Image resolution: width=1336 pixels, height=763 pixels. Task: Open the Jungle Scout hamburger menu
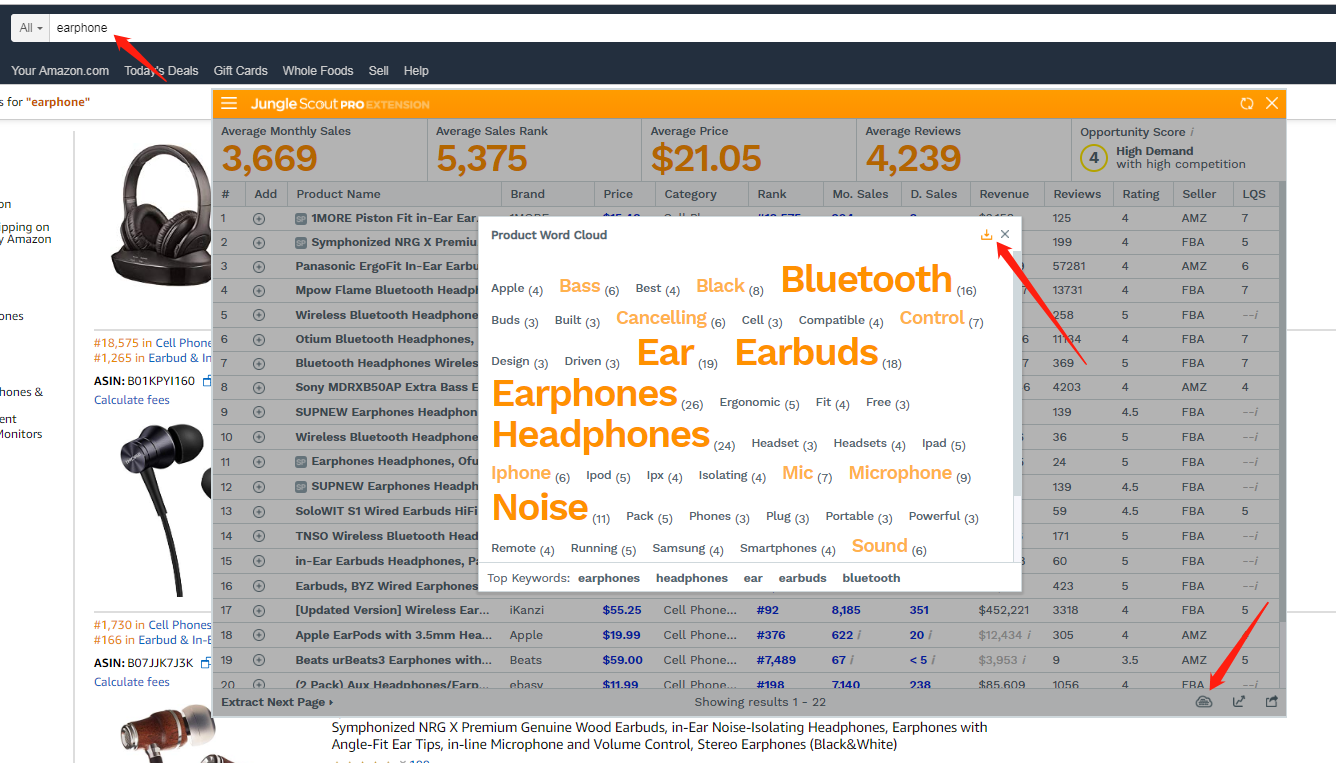coord(229,104)
